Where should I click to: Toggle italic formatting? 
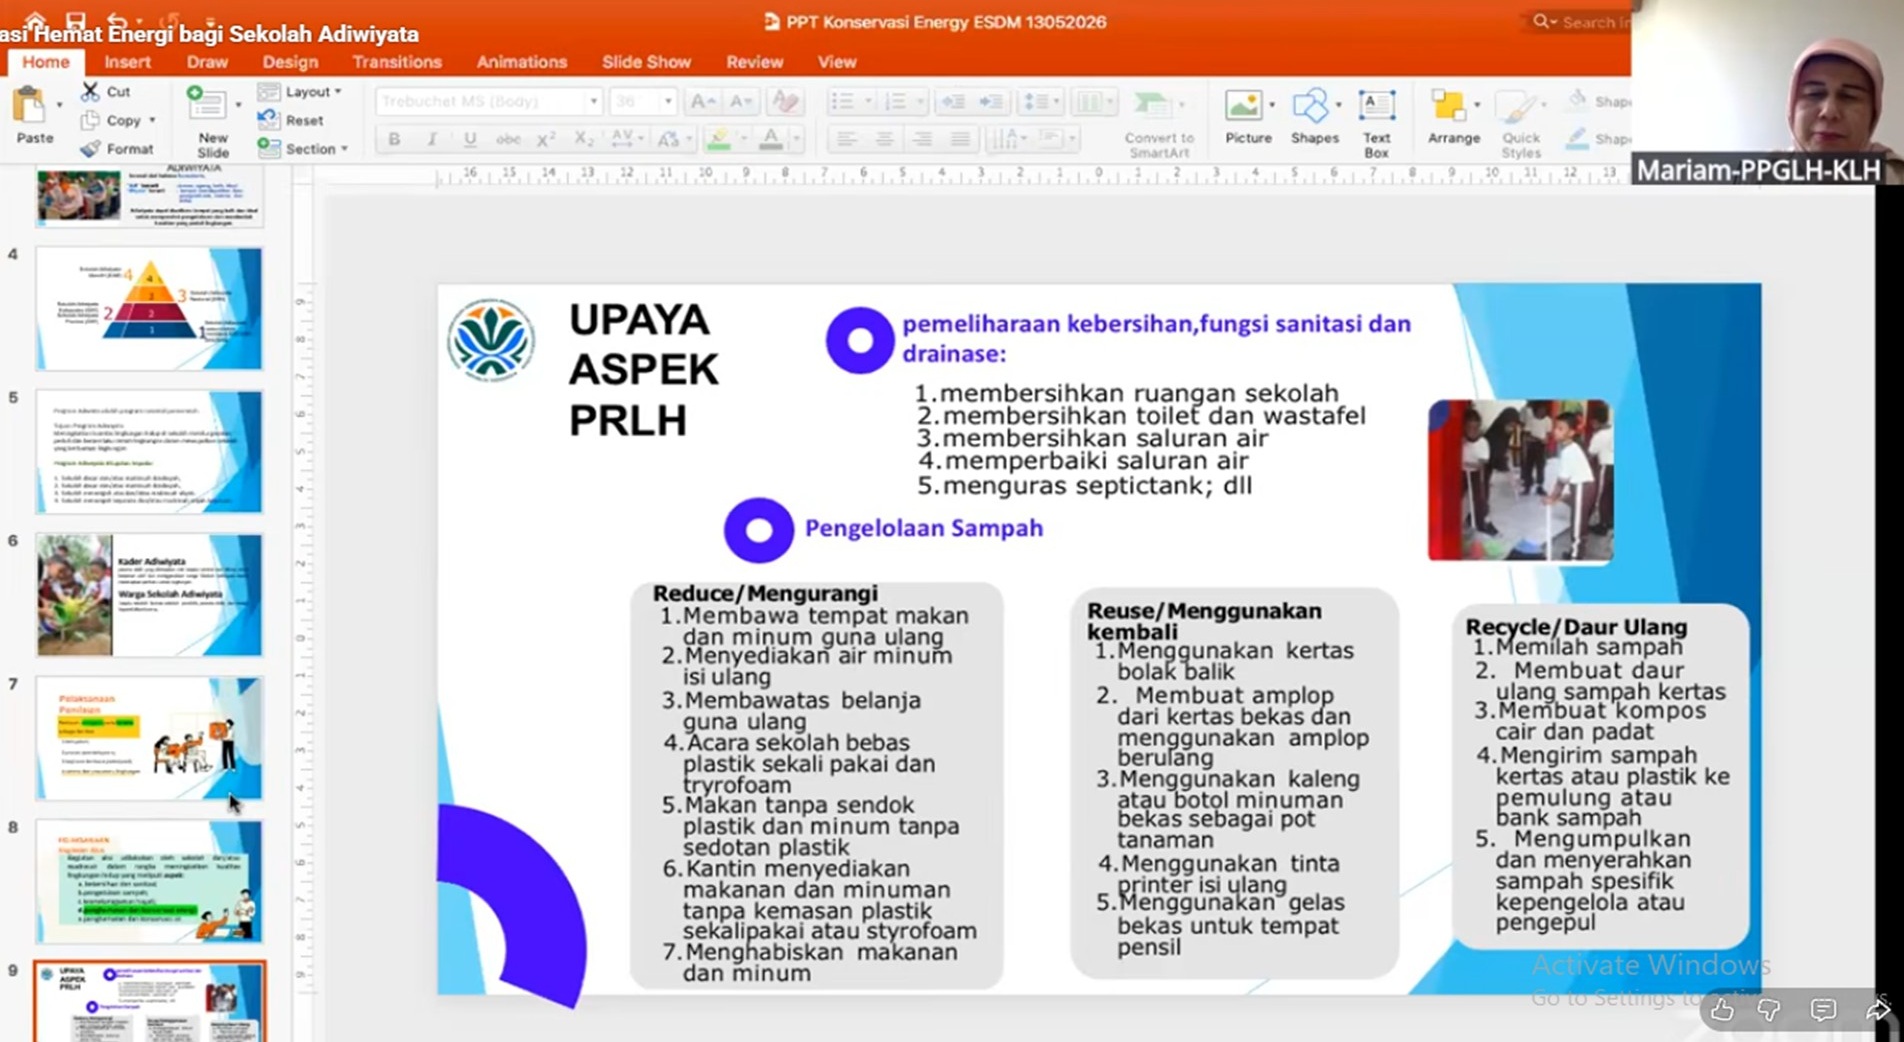click(432, 139)
